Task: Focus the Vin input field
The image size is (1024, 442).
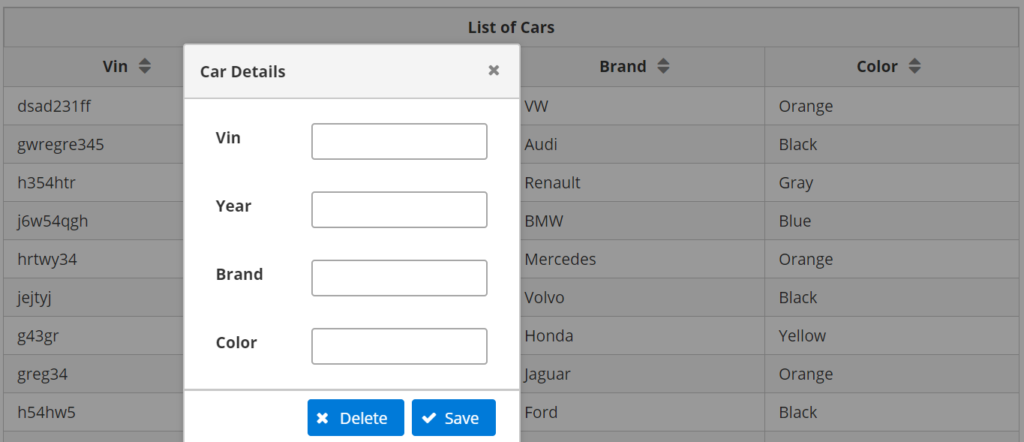Action: pos(399,141)
